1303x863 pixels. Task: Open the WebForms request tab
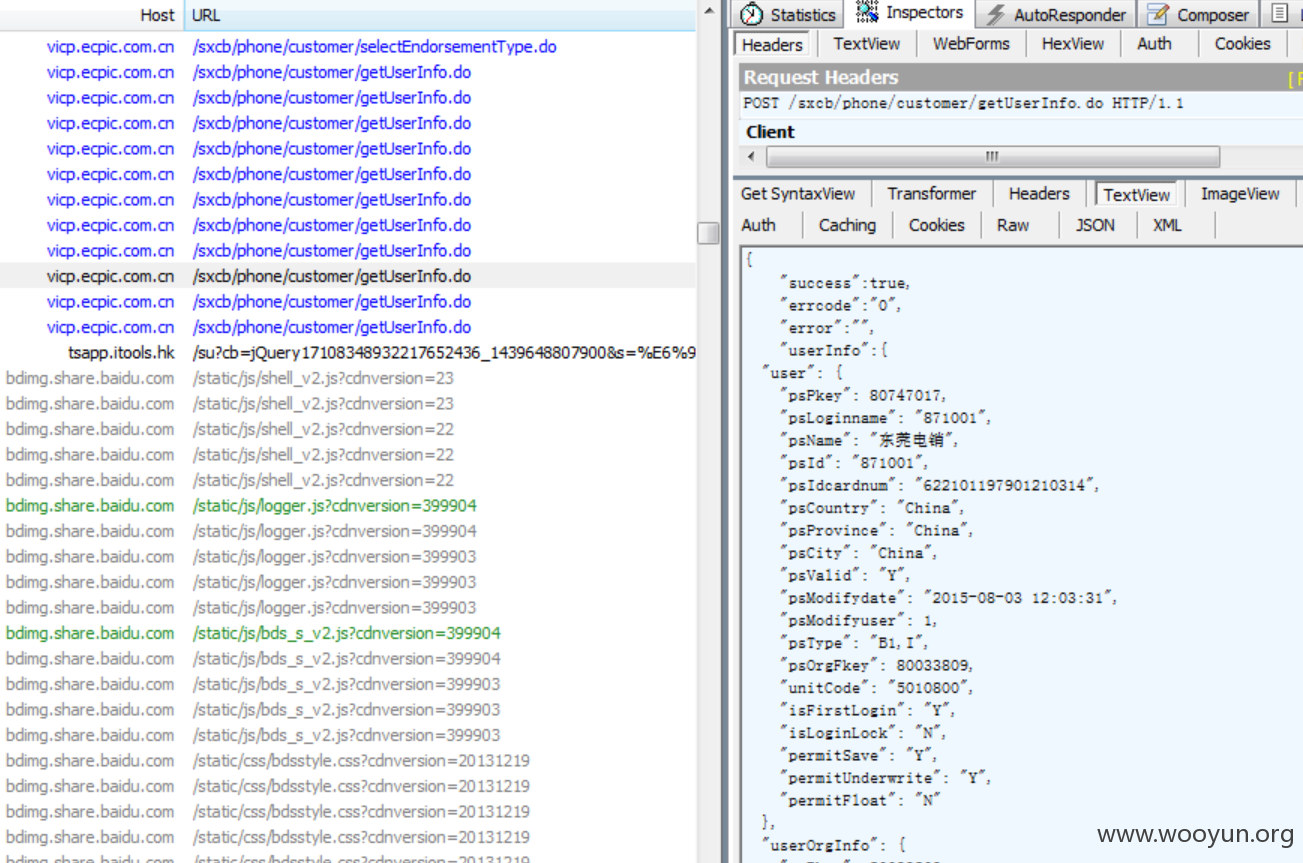971,44
